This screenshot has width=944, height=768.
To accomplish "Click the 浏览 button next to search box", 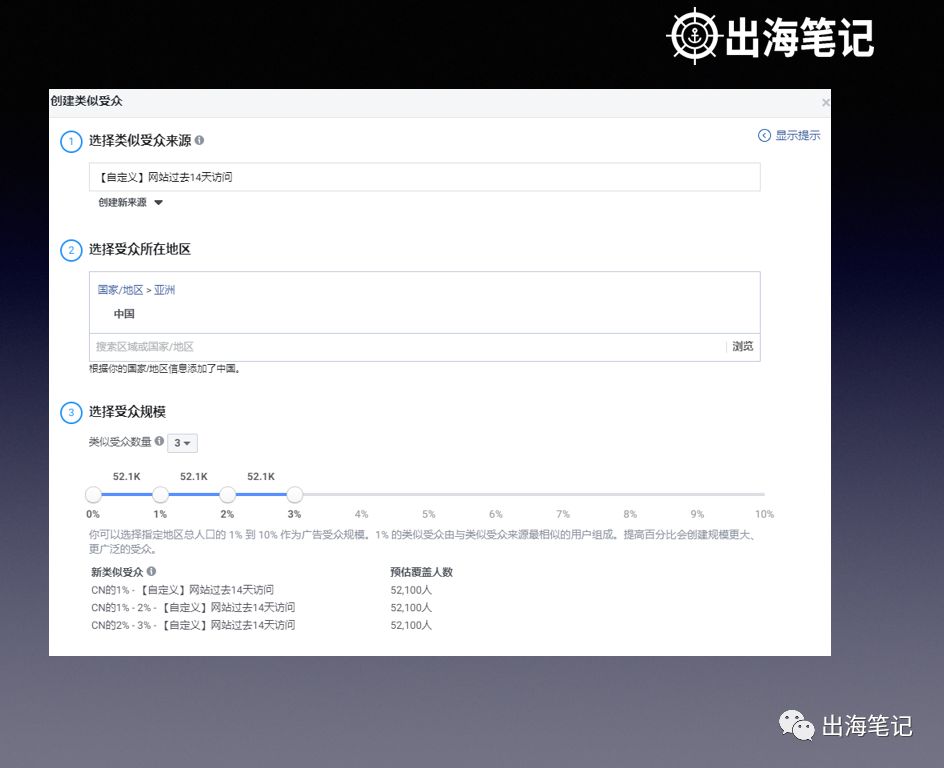I will coord(742,346).
